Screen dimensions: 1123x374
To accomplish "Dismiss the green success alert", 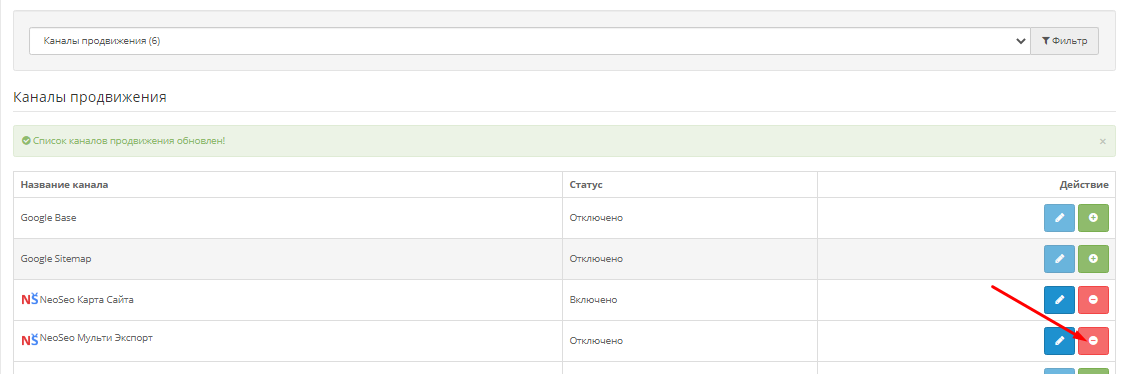I will click(x=1102, y=141).
